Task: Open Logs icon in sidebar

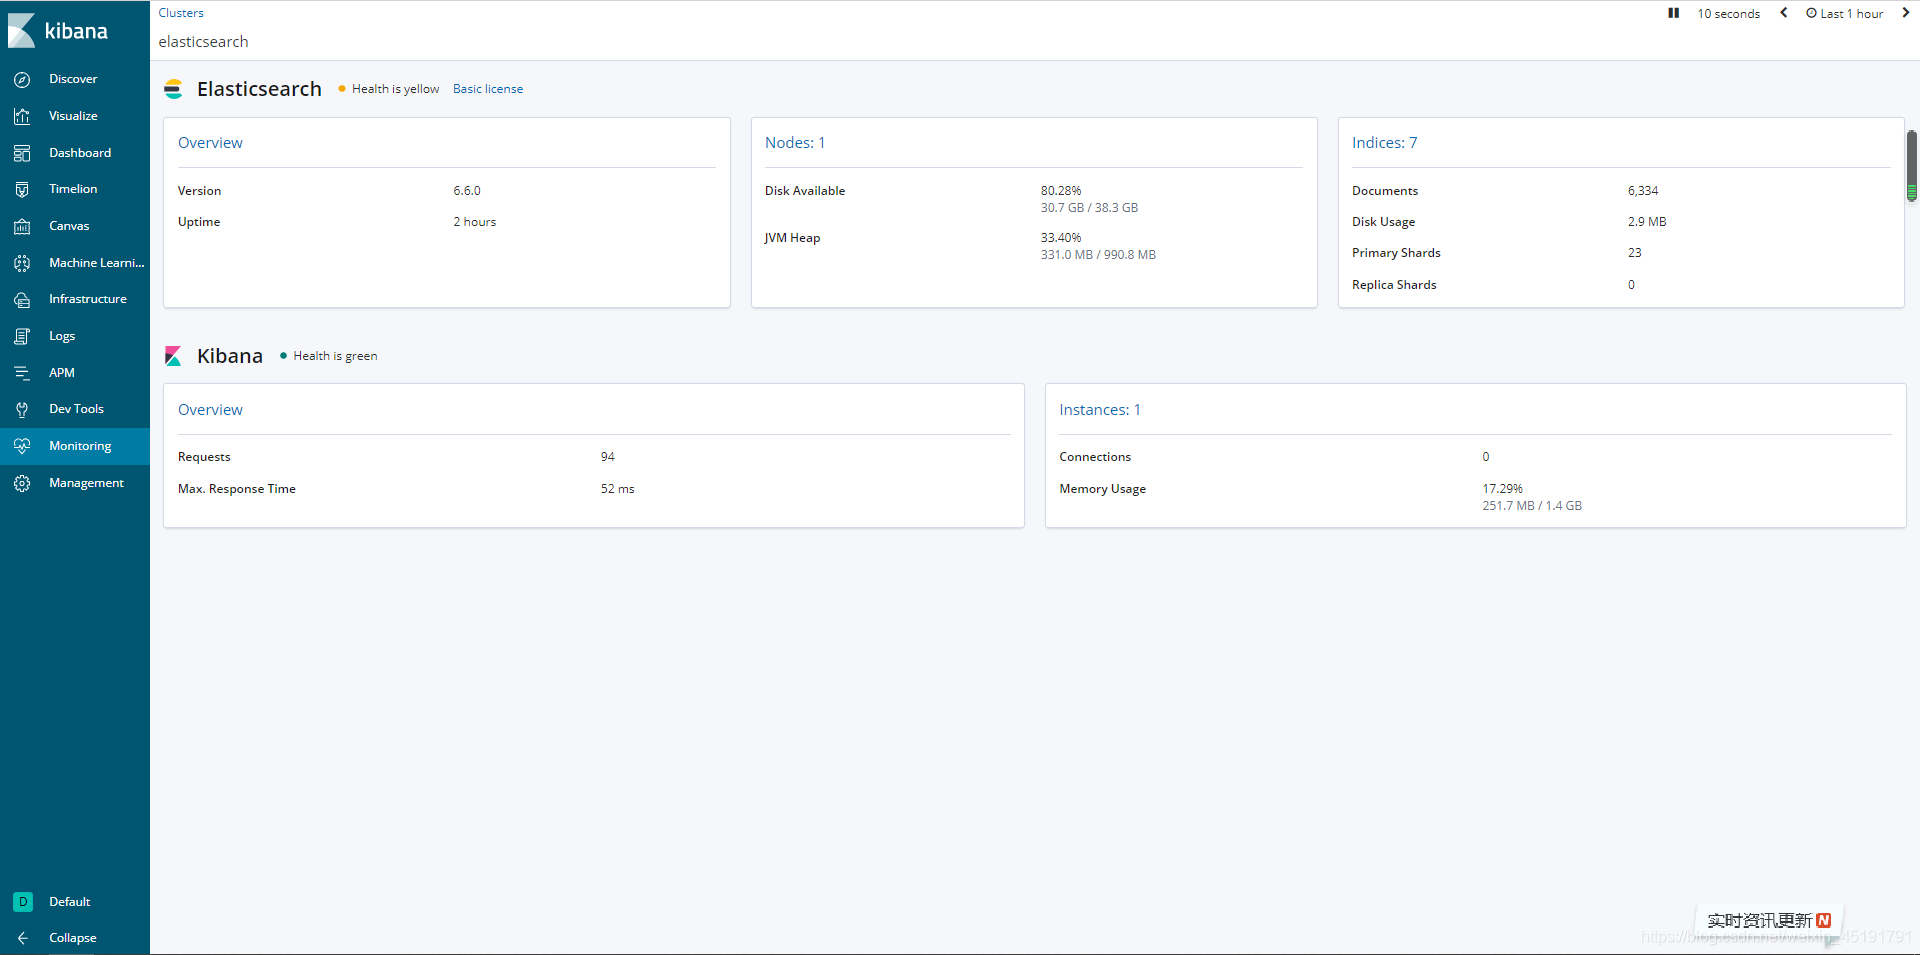Action: click(x=22, y=336)
